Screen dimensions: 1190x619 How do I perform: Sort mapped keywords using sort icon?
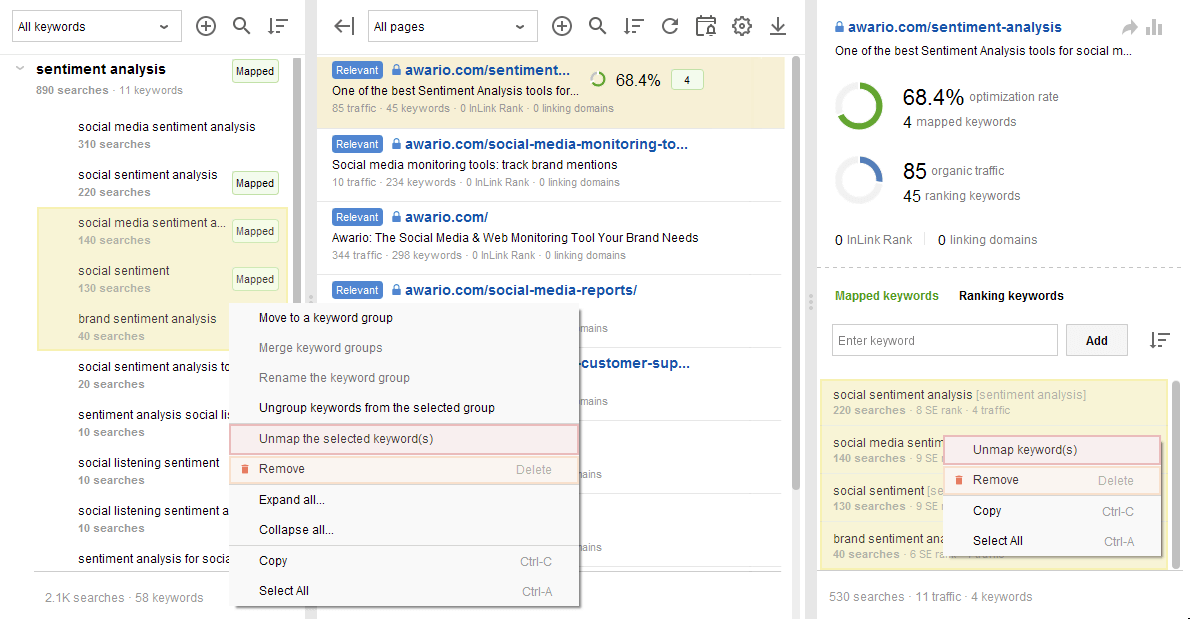1159,340
